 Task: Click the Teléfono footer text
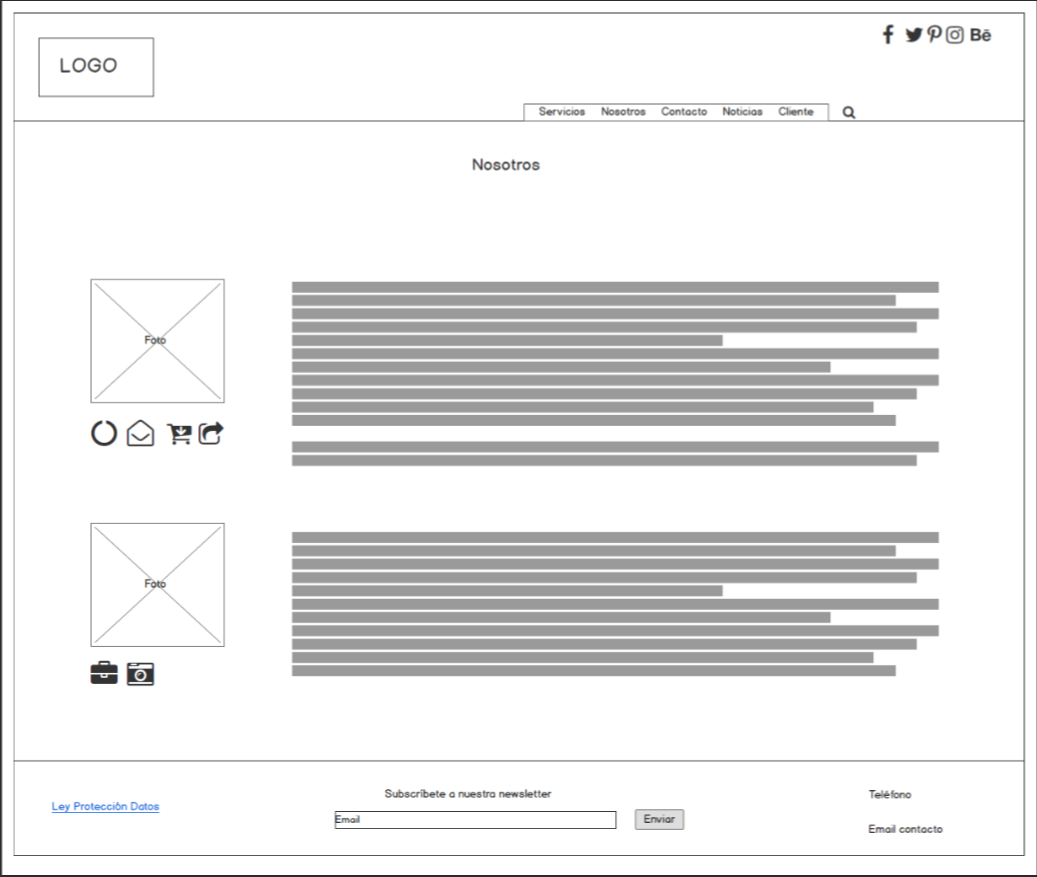[890, 794]
